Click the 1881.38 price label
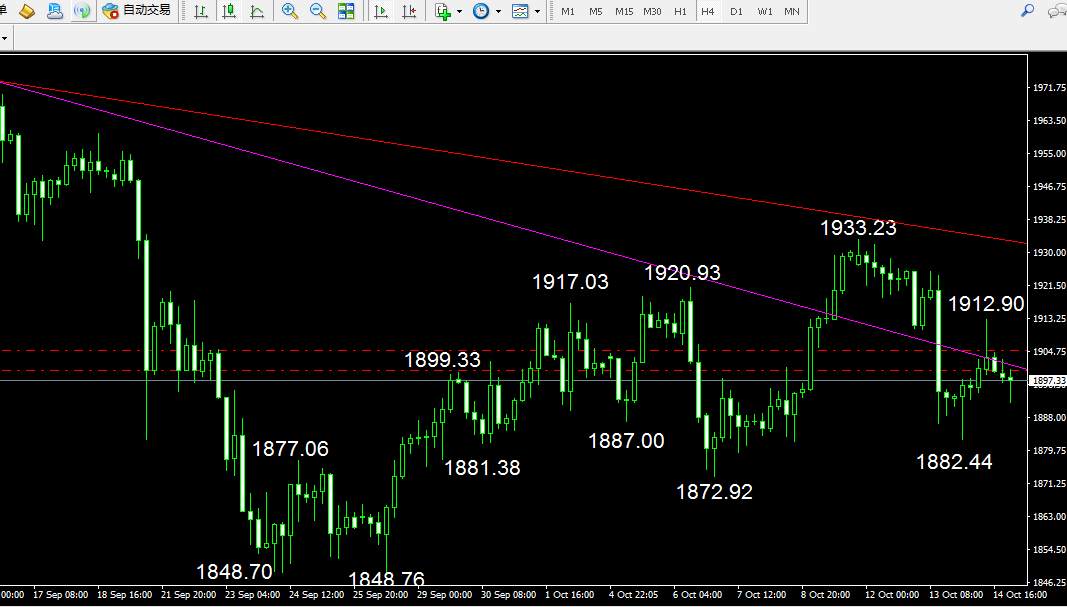The height and width of the screenshot is (607, 1067). 482,467
